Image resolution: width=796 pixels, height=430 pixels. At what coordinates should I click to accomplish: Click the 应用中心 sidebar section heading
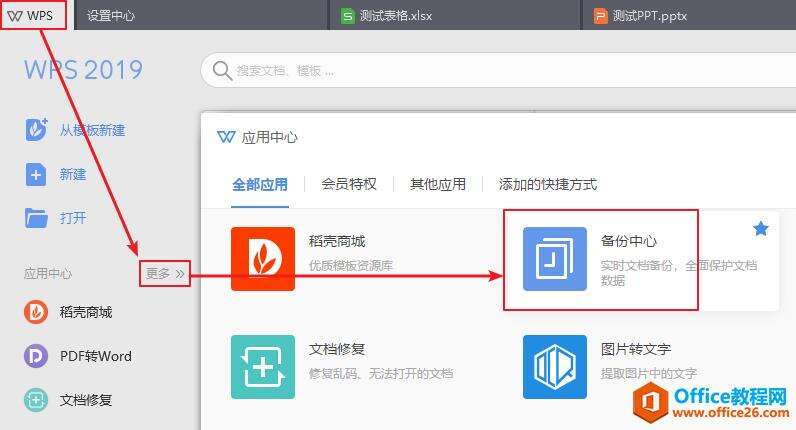(x=48, y=274)
